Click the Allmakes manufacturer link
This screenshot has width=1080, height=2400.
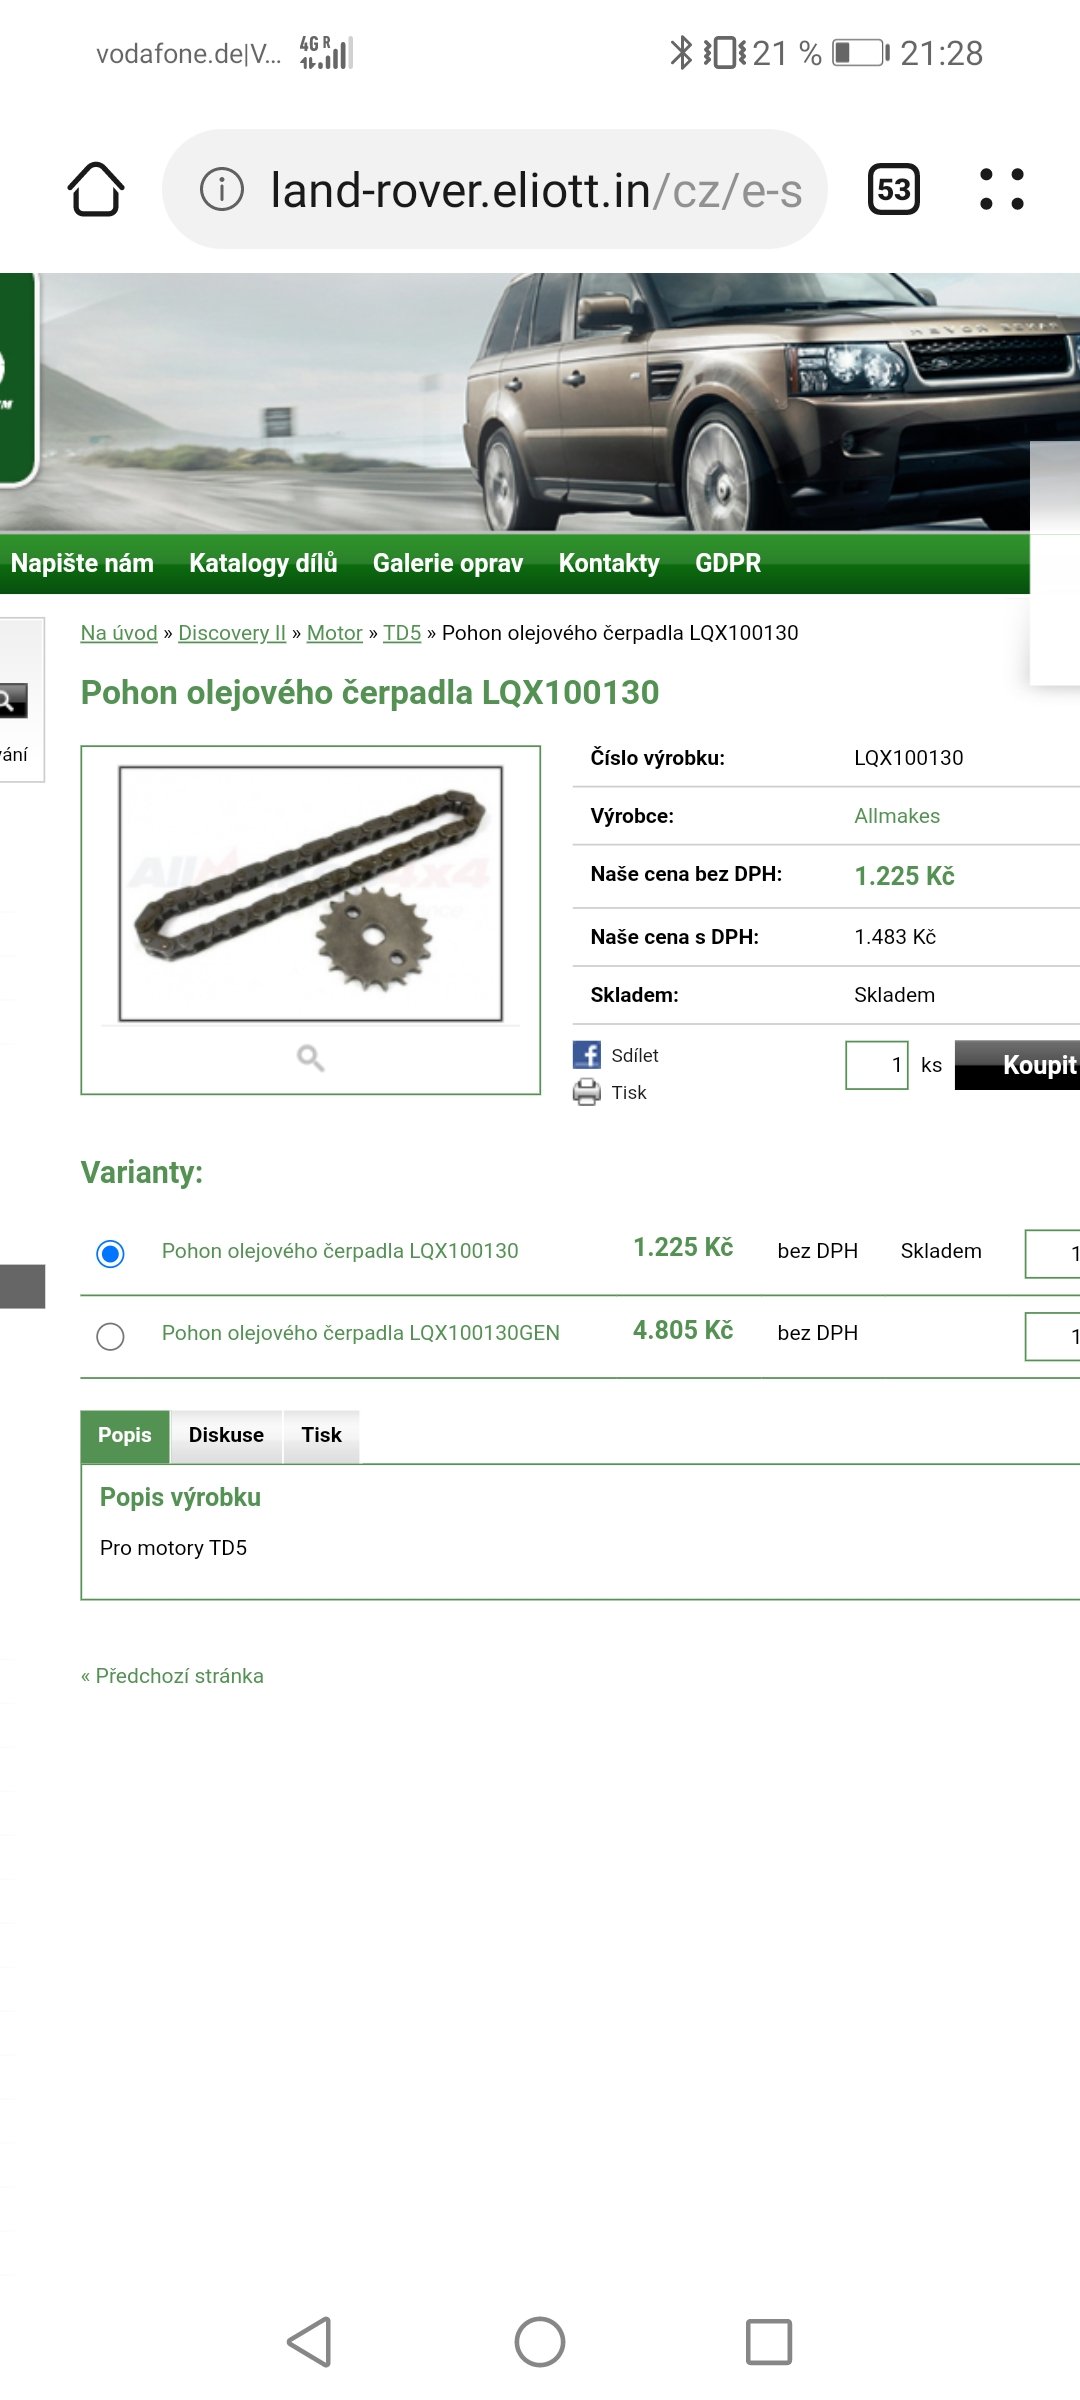pos(897,816)
